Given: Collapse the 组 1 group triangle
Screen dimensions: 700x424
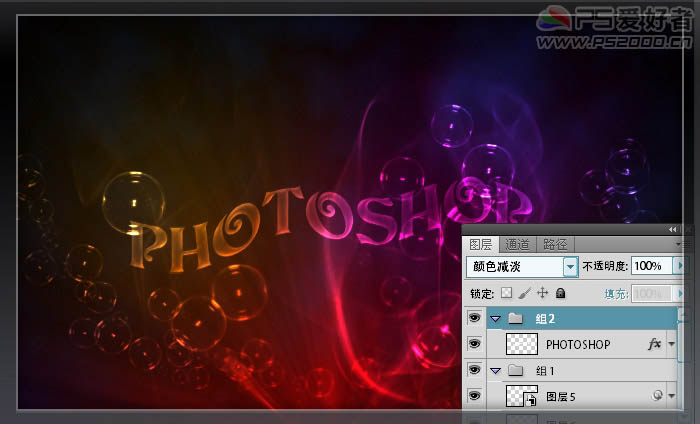Looking at the screenshot, I should (x=494, y=370).
